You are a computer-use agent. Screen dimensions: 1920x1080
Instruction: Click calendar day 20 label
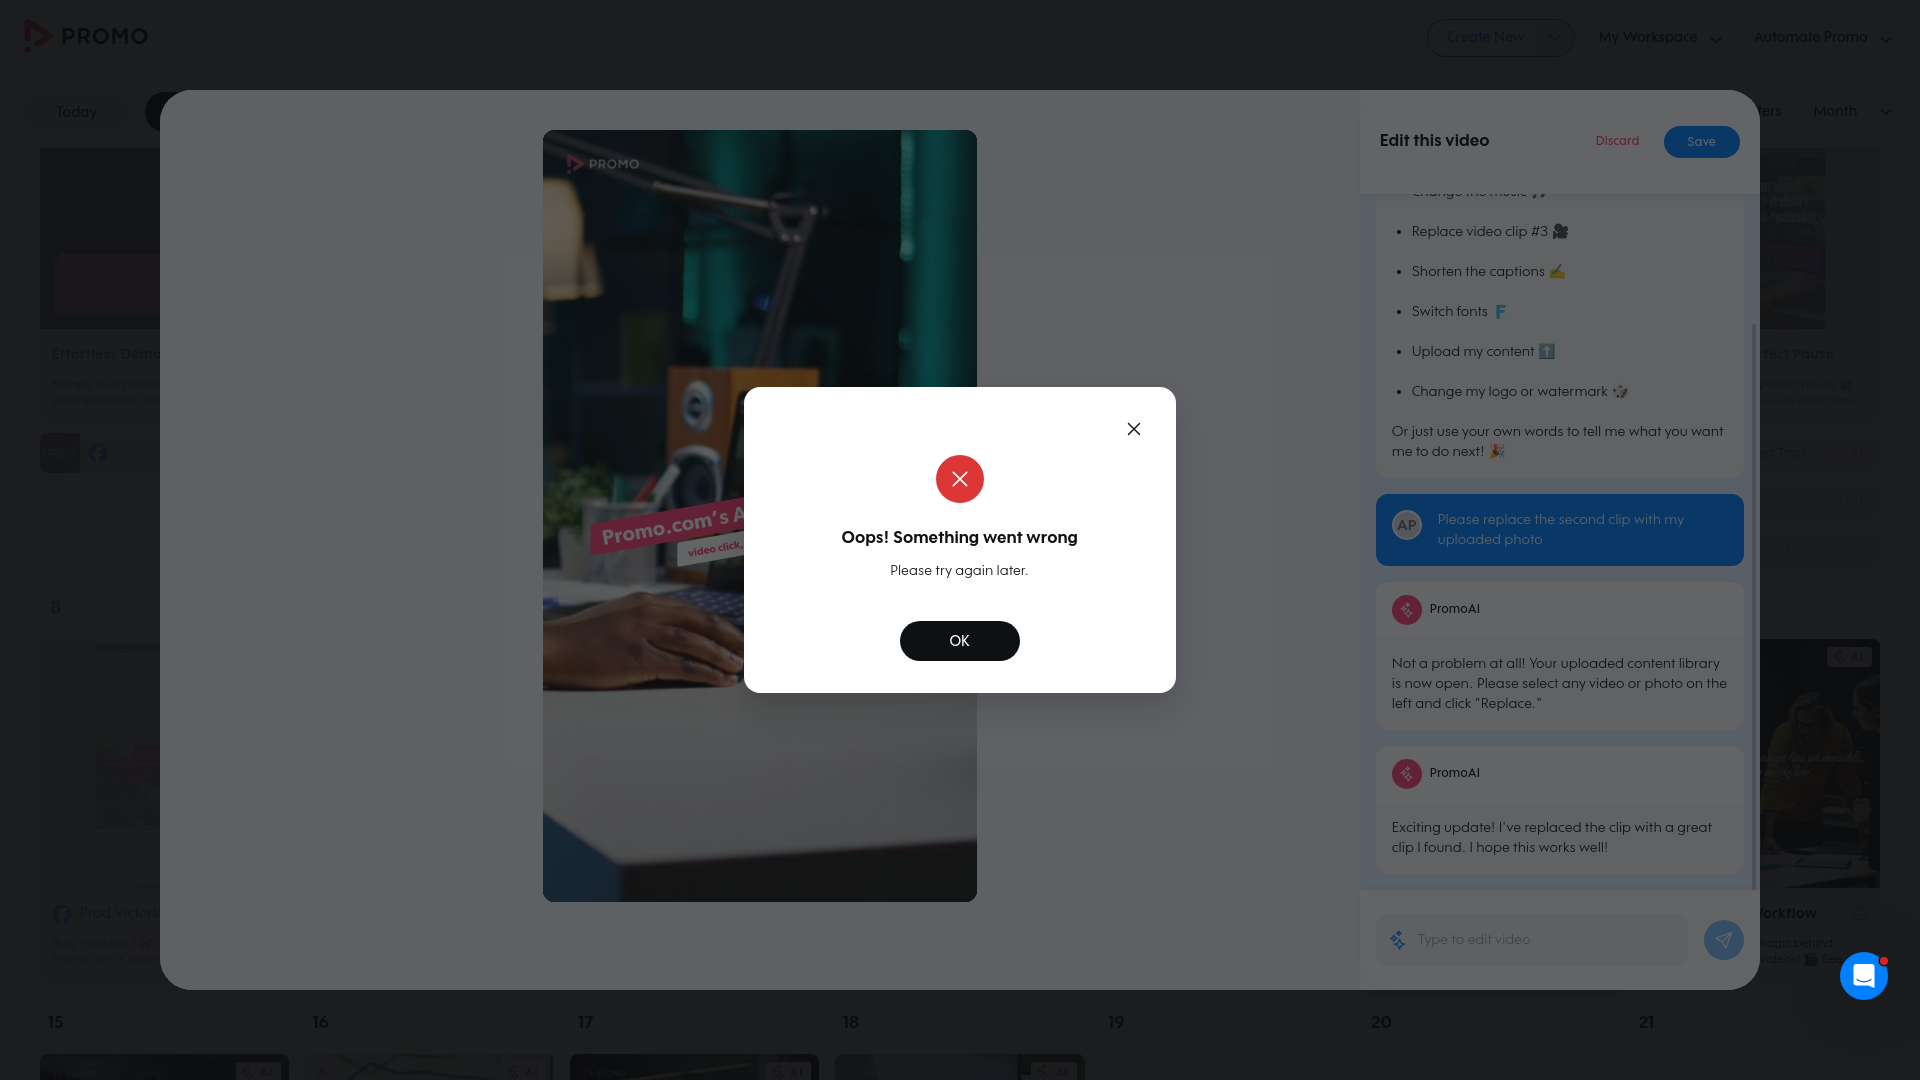click(x=1381, y=1022)
